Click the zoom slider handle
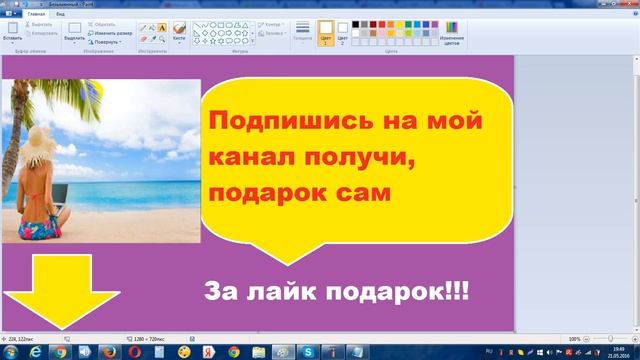This screenshot has width=640, height=360. (611, 339)
